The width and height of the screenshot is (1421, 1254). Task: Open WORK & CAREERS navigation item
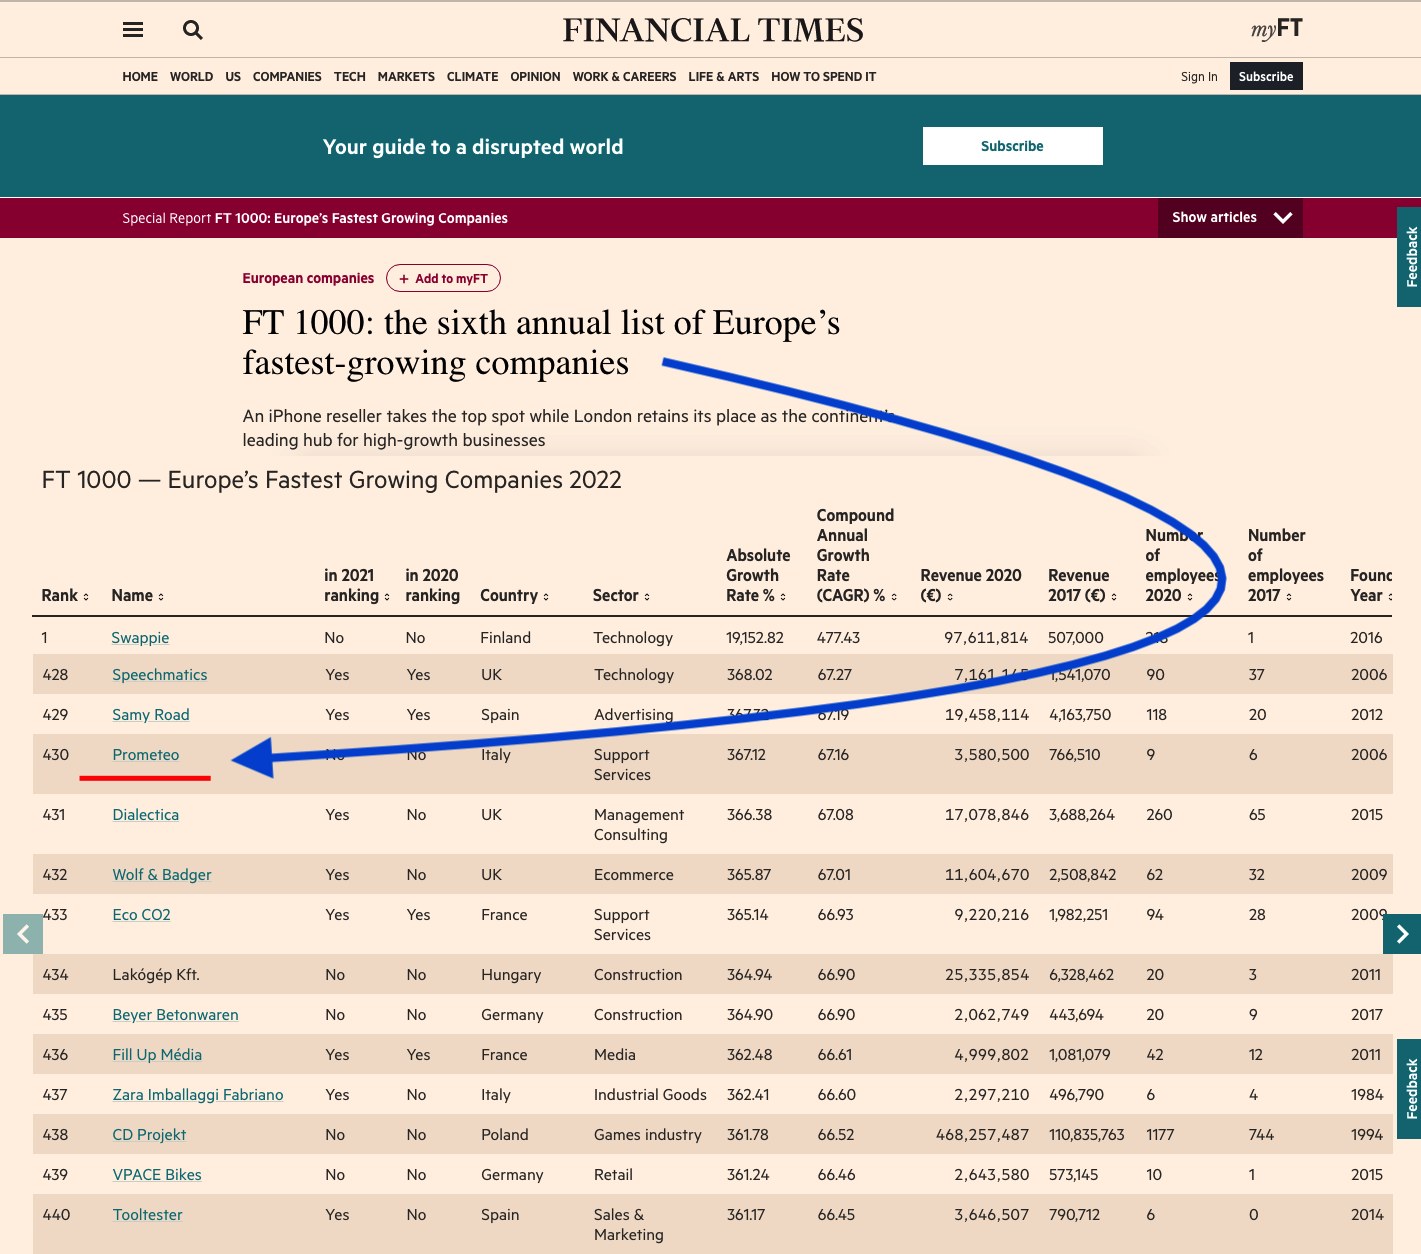coord(624,76)
